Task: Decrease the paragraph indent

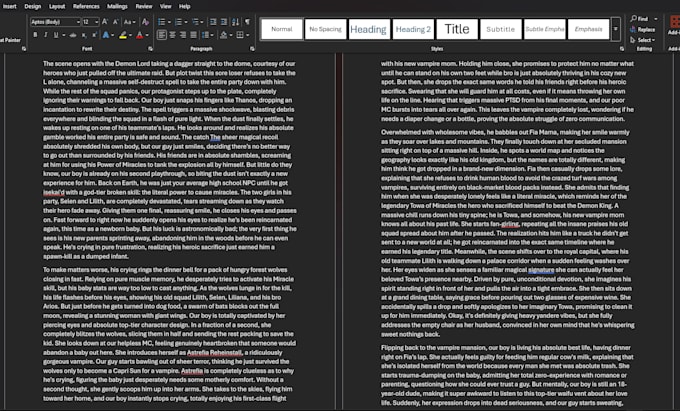Action: (x=213, y=22)
